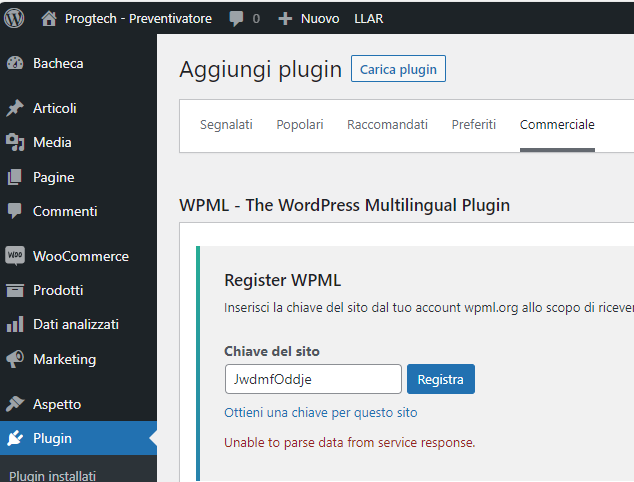Click the comments bubble icon in admin bar
The height and width of the screenshot is (482, 634).
tap(236, 19)
